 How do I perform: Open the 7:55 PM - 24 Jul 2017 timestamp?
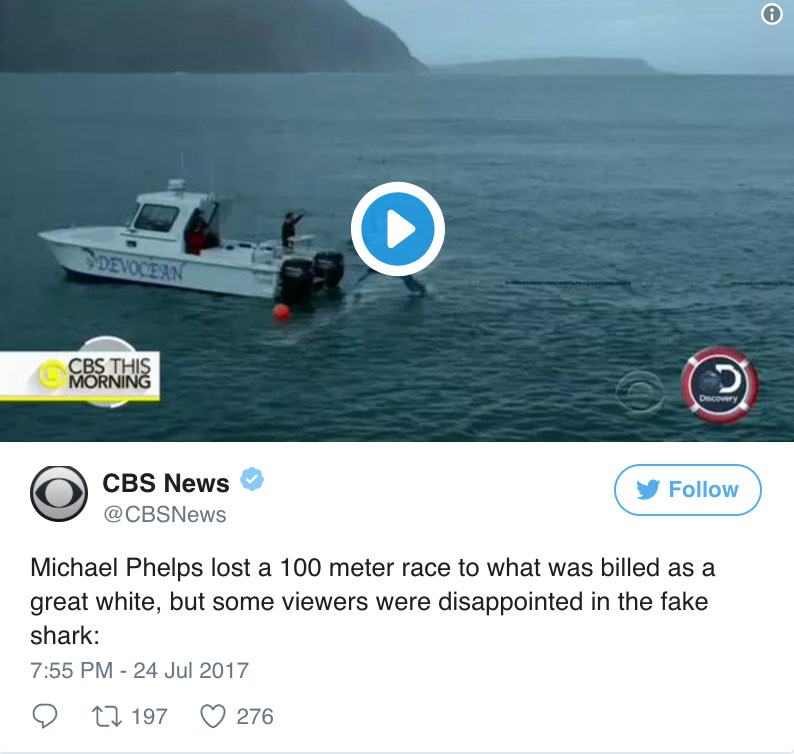tap(139, 670)
